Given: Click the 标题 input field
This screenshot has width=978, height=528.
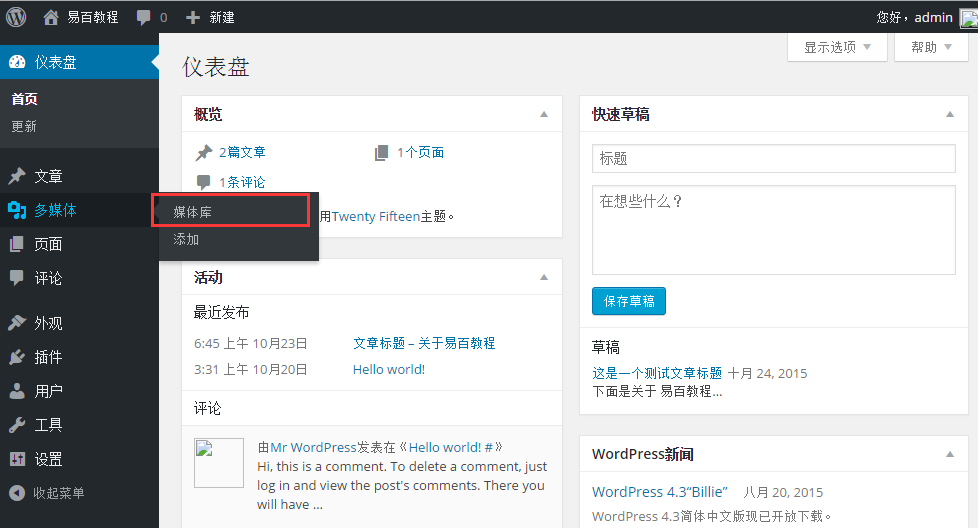Looking at the screenshot, I should coord(773,158).
